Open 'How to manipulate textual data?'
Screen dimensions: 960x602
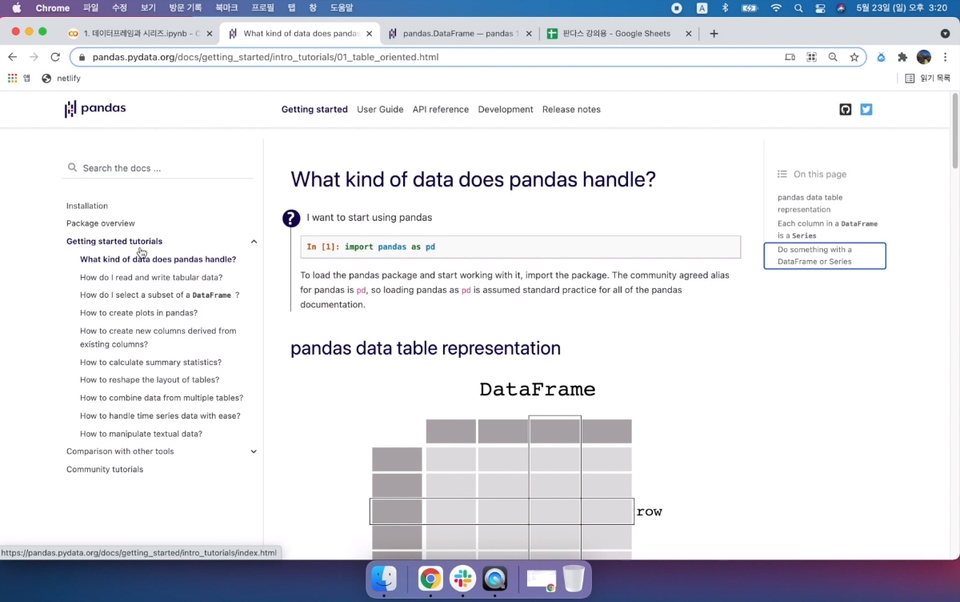click(x=141, y=434)
